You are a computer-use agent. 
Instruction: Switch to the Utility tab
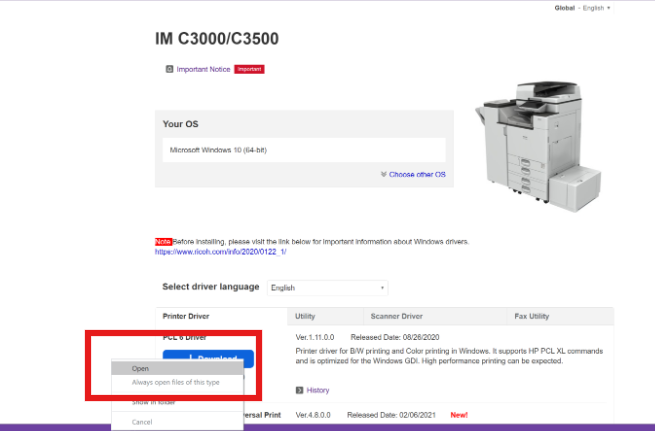coord(325,316)
